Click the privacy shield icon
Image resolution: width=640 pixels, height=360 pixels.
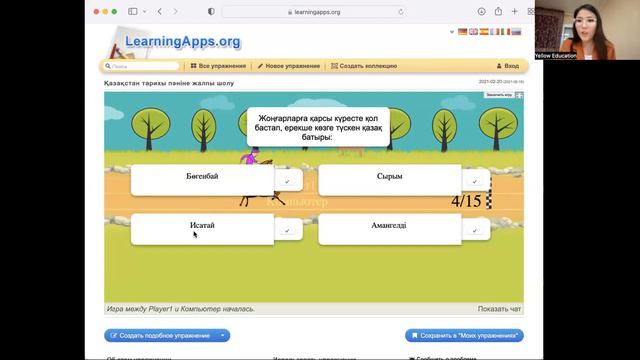click(211, 11)
